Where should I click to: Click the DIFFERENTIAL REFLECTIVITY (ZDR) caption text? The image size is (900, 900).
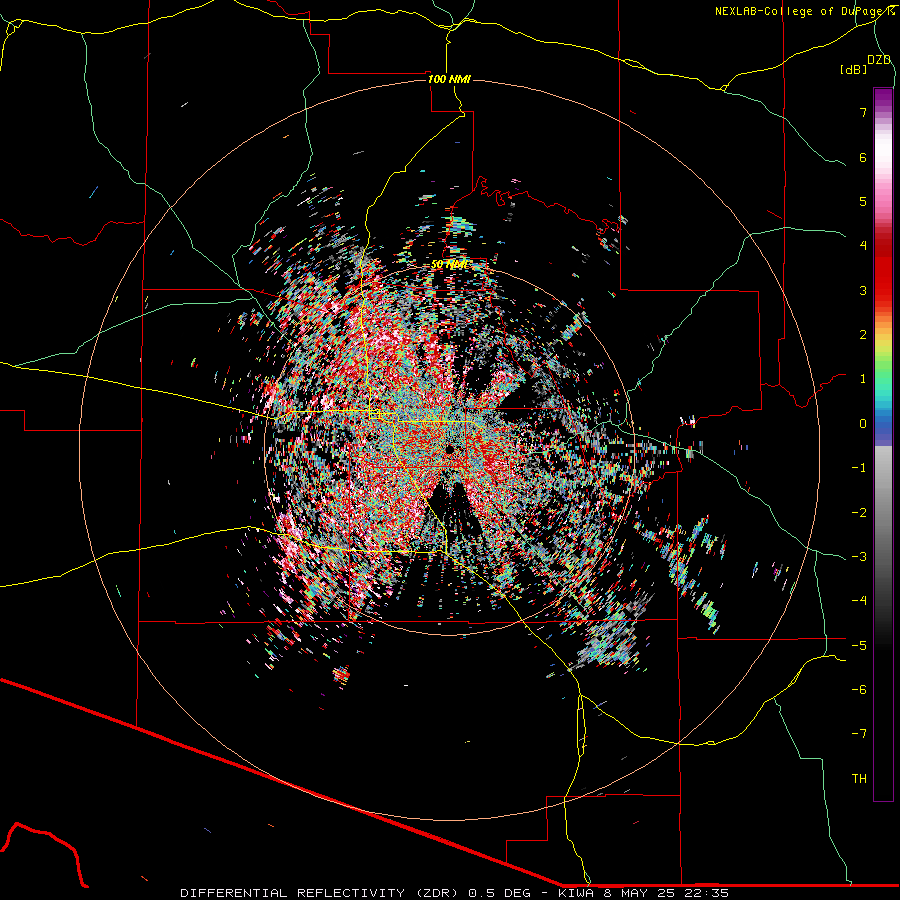point(319,893)
